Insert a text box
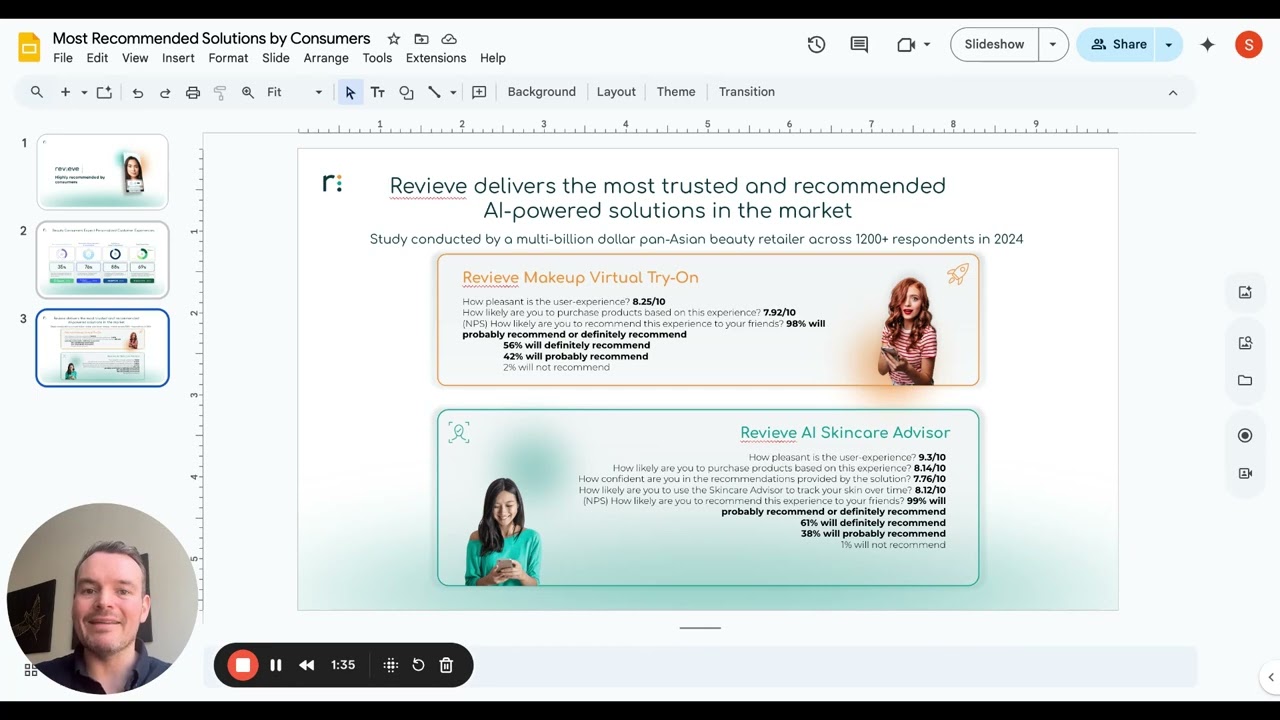The height and width of the screenshot is (720, 1280). click(378, 92)
